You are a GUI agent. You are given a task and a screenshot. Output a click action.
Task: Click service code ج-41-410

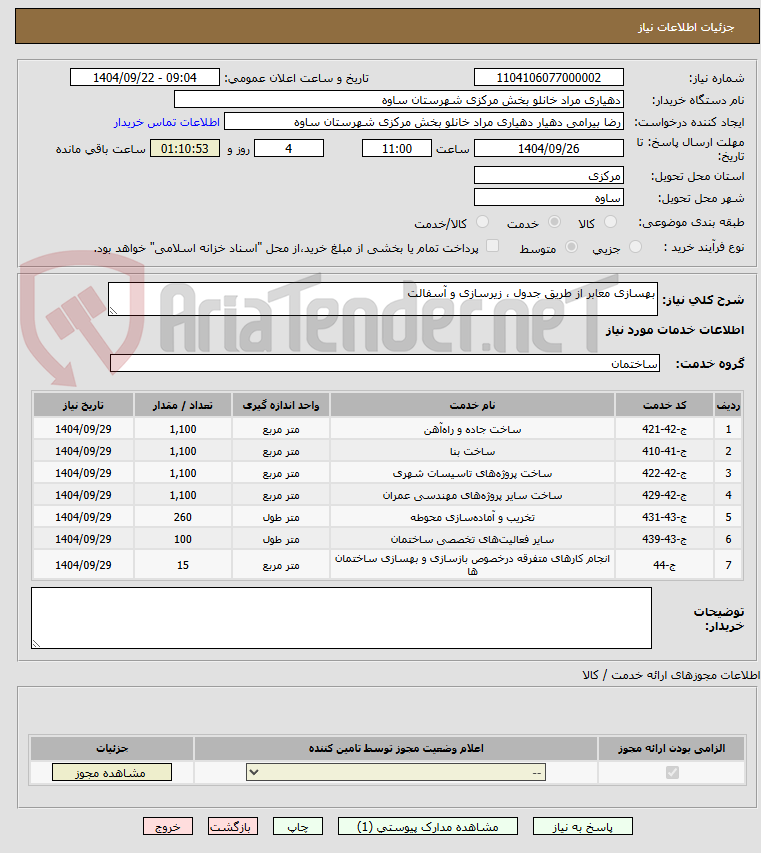pyautogui.click(x=664, y=451)
